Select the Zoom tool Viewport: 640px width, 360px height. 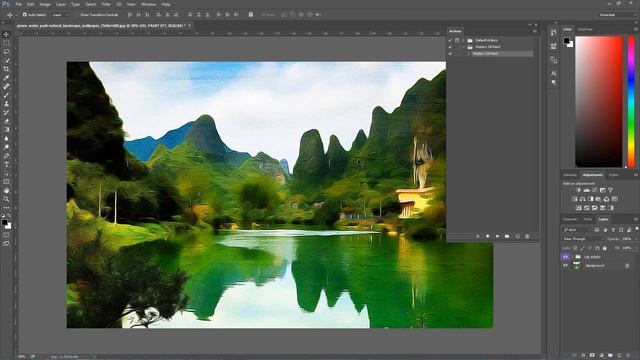[x=6, y=199]
